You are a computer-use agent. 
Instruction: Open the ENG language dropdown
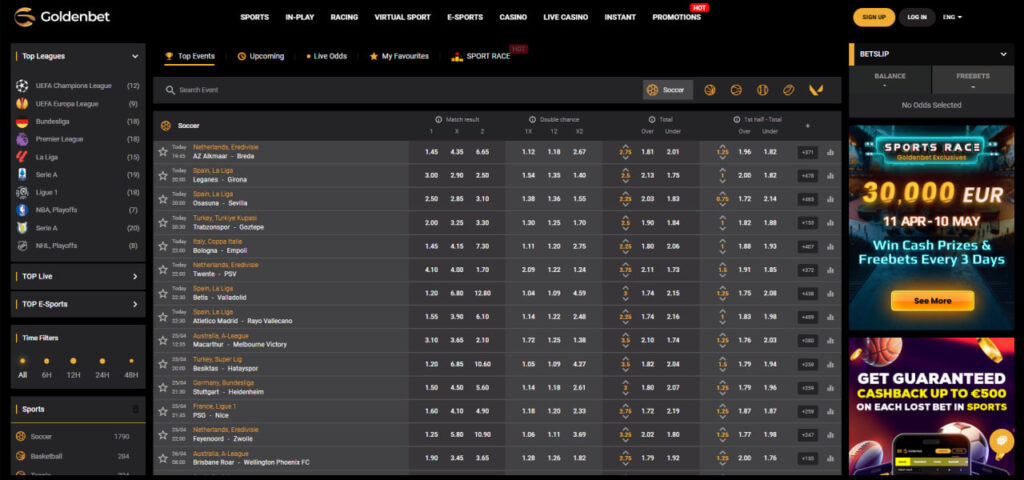coord(952,17)
